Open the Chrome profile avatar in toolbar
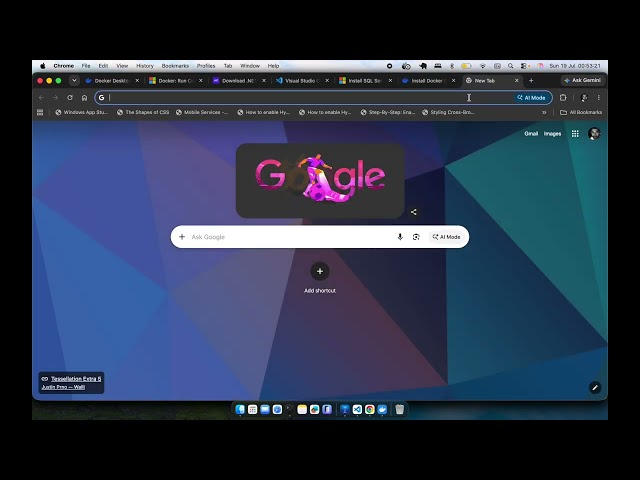 click(x=584, y=98)
